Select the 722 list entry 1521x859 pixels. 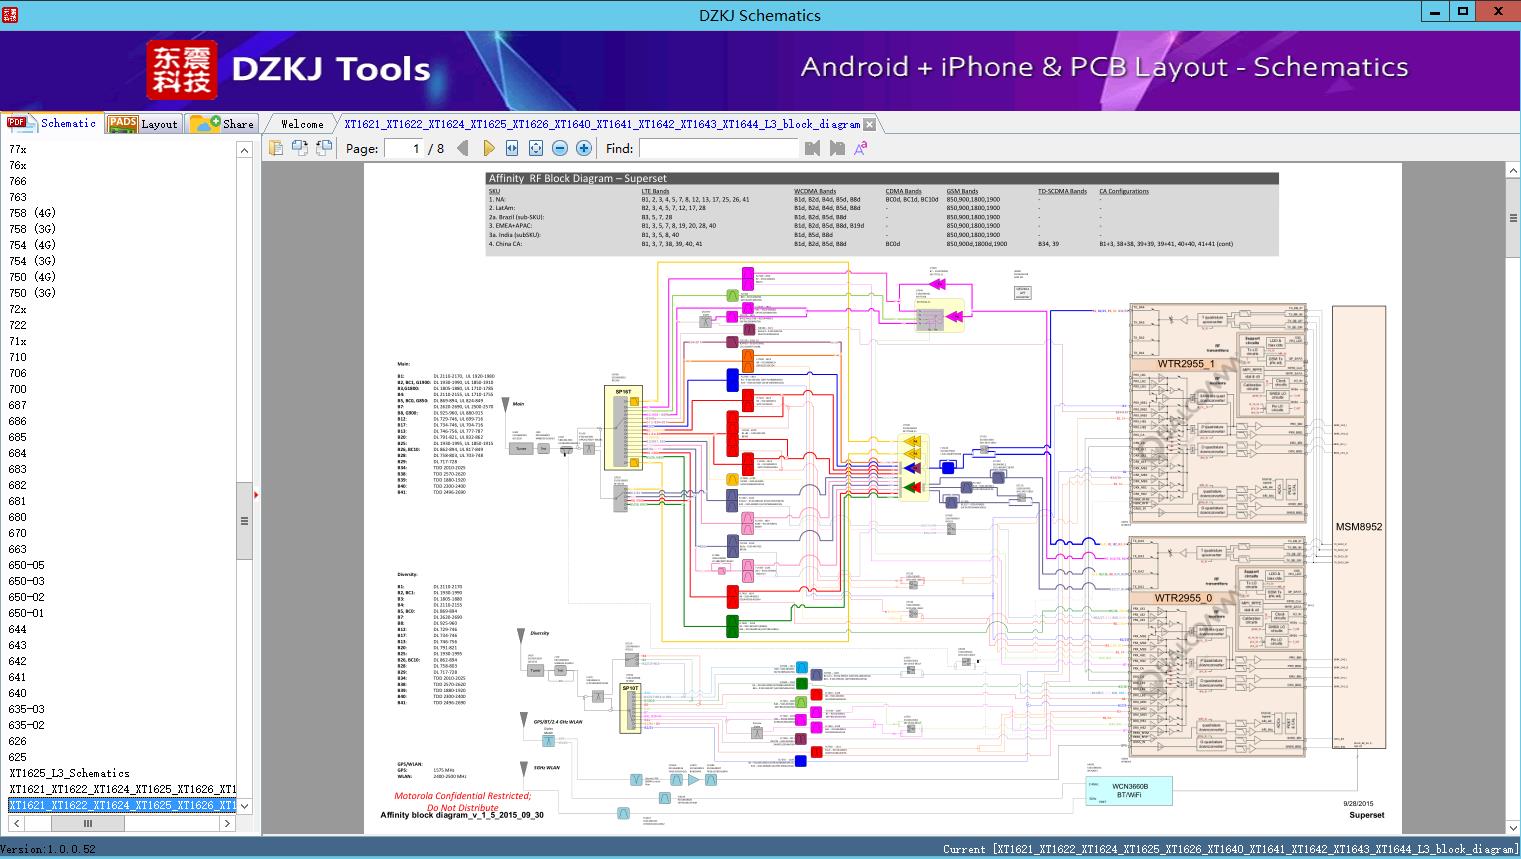(18, 325)
